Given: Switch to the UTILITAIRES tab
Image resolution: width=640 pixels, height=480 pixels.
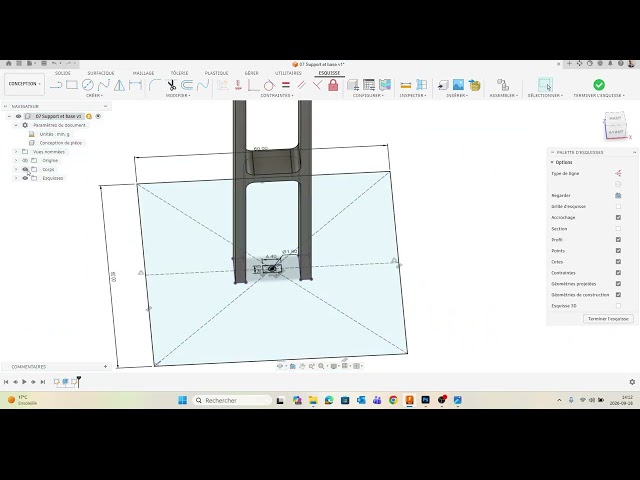Looking at the screenshot, I should pos(288,73).
